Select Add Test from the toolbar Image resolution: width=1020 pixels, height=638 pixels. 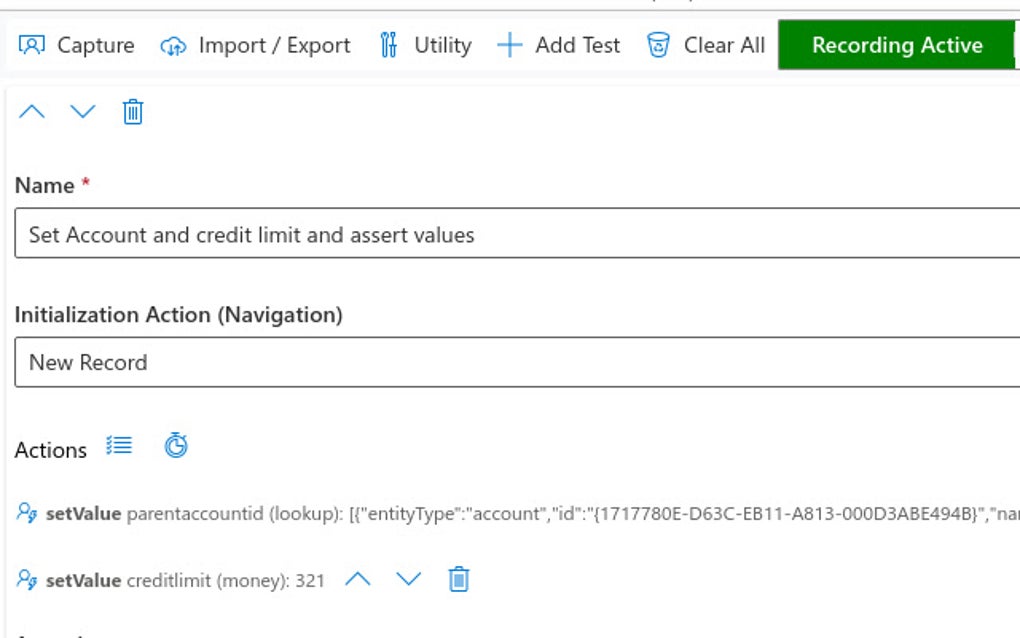click(x=576, y=45)
